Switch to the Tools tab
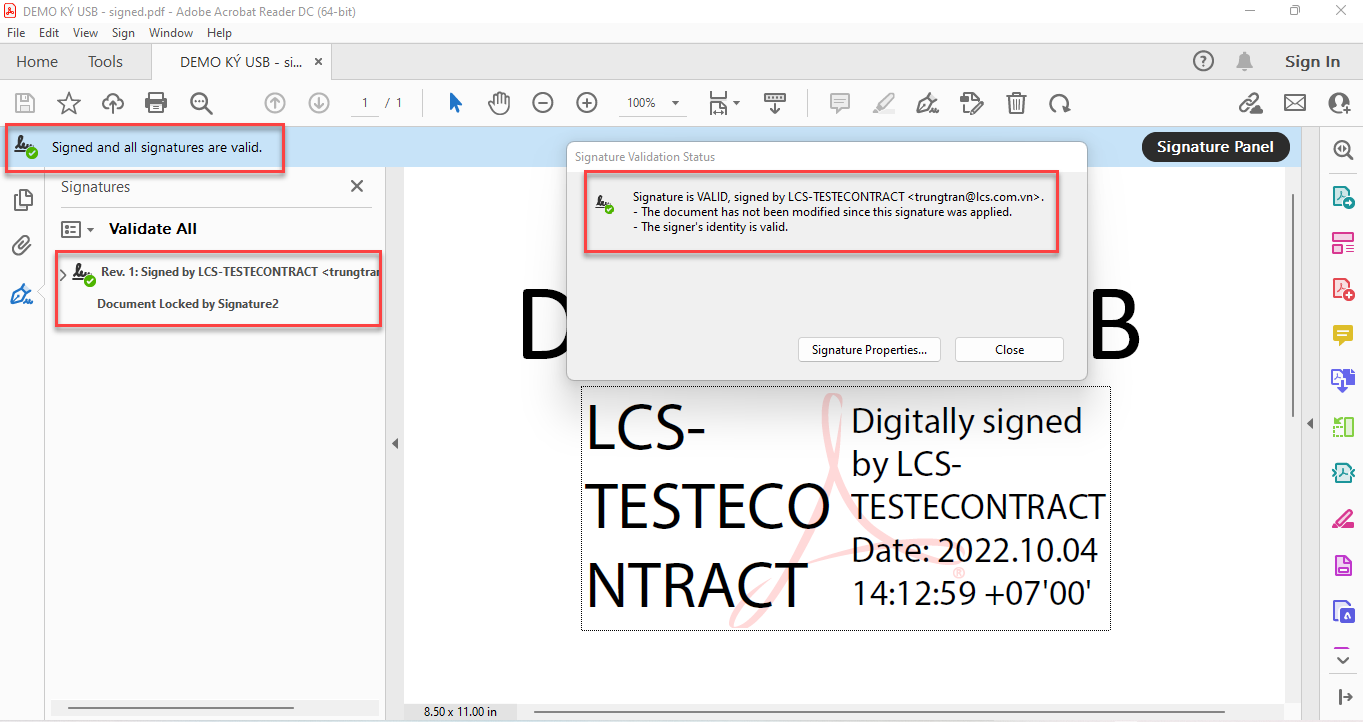Image resolution: width=1365 pixels, height=724 pixels. pos(105,62)
